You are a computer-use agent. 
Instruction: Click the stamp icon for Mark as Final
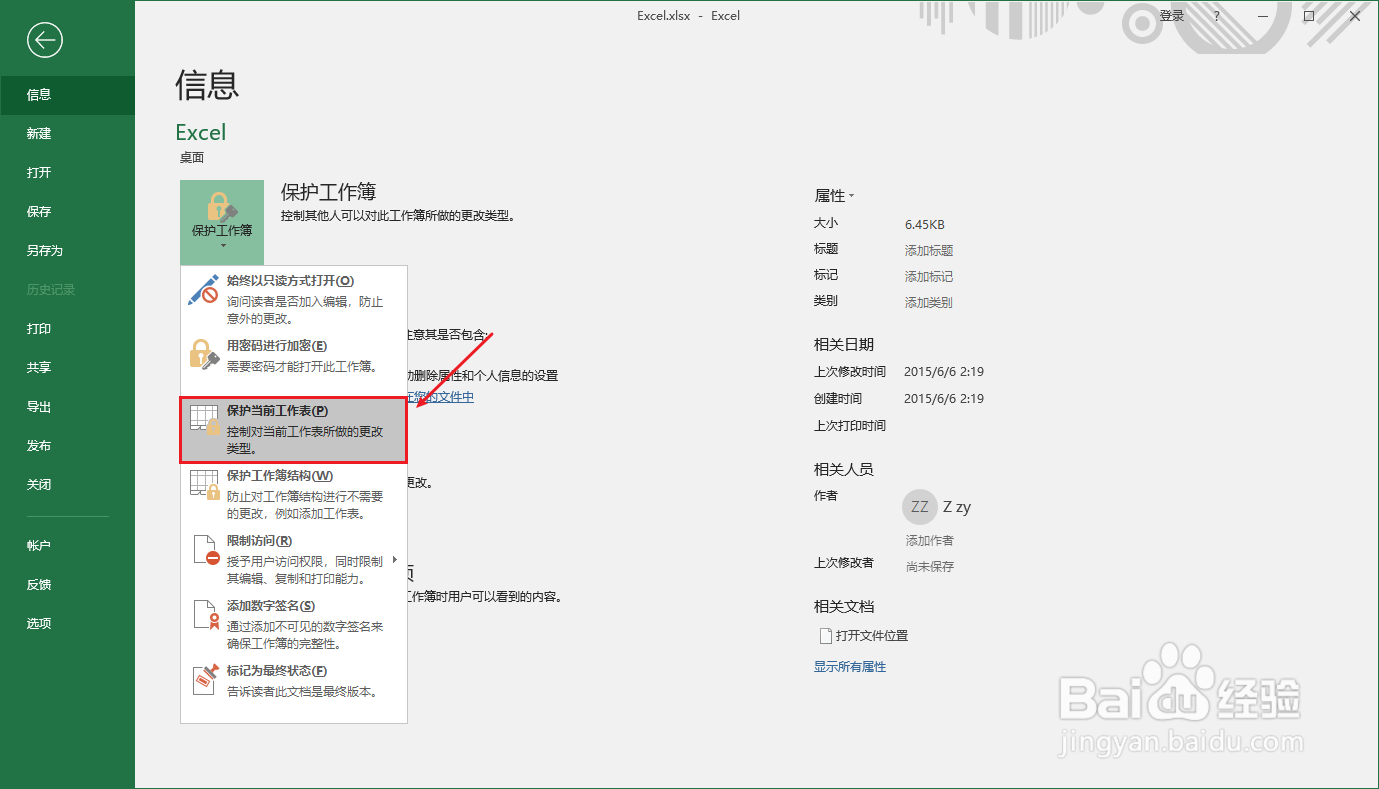coord(204,680)
